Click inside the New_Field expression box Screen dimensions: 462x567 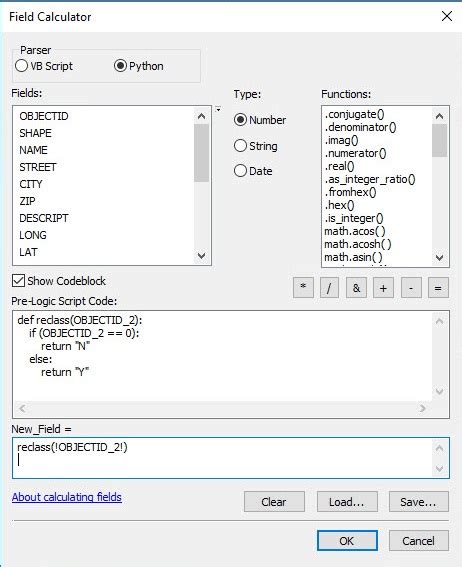coord(222,458)
